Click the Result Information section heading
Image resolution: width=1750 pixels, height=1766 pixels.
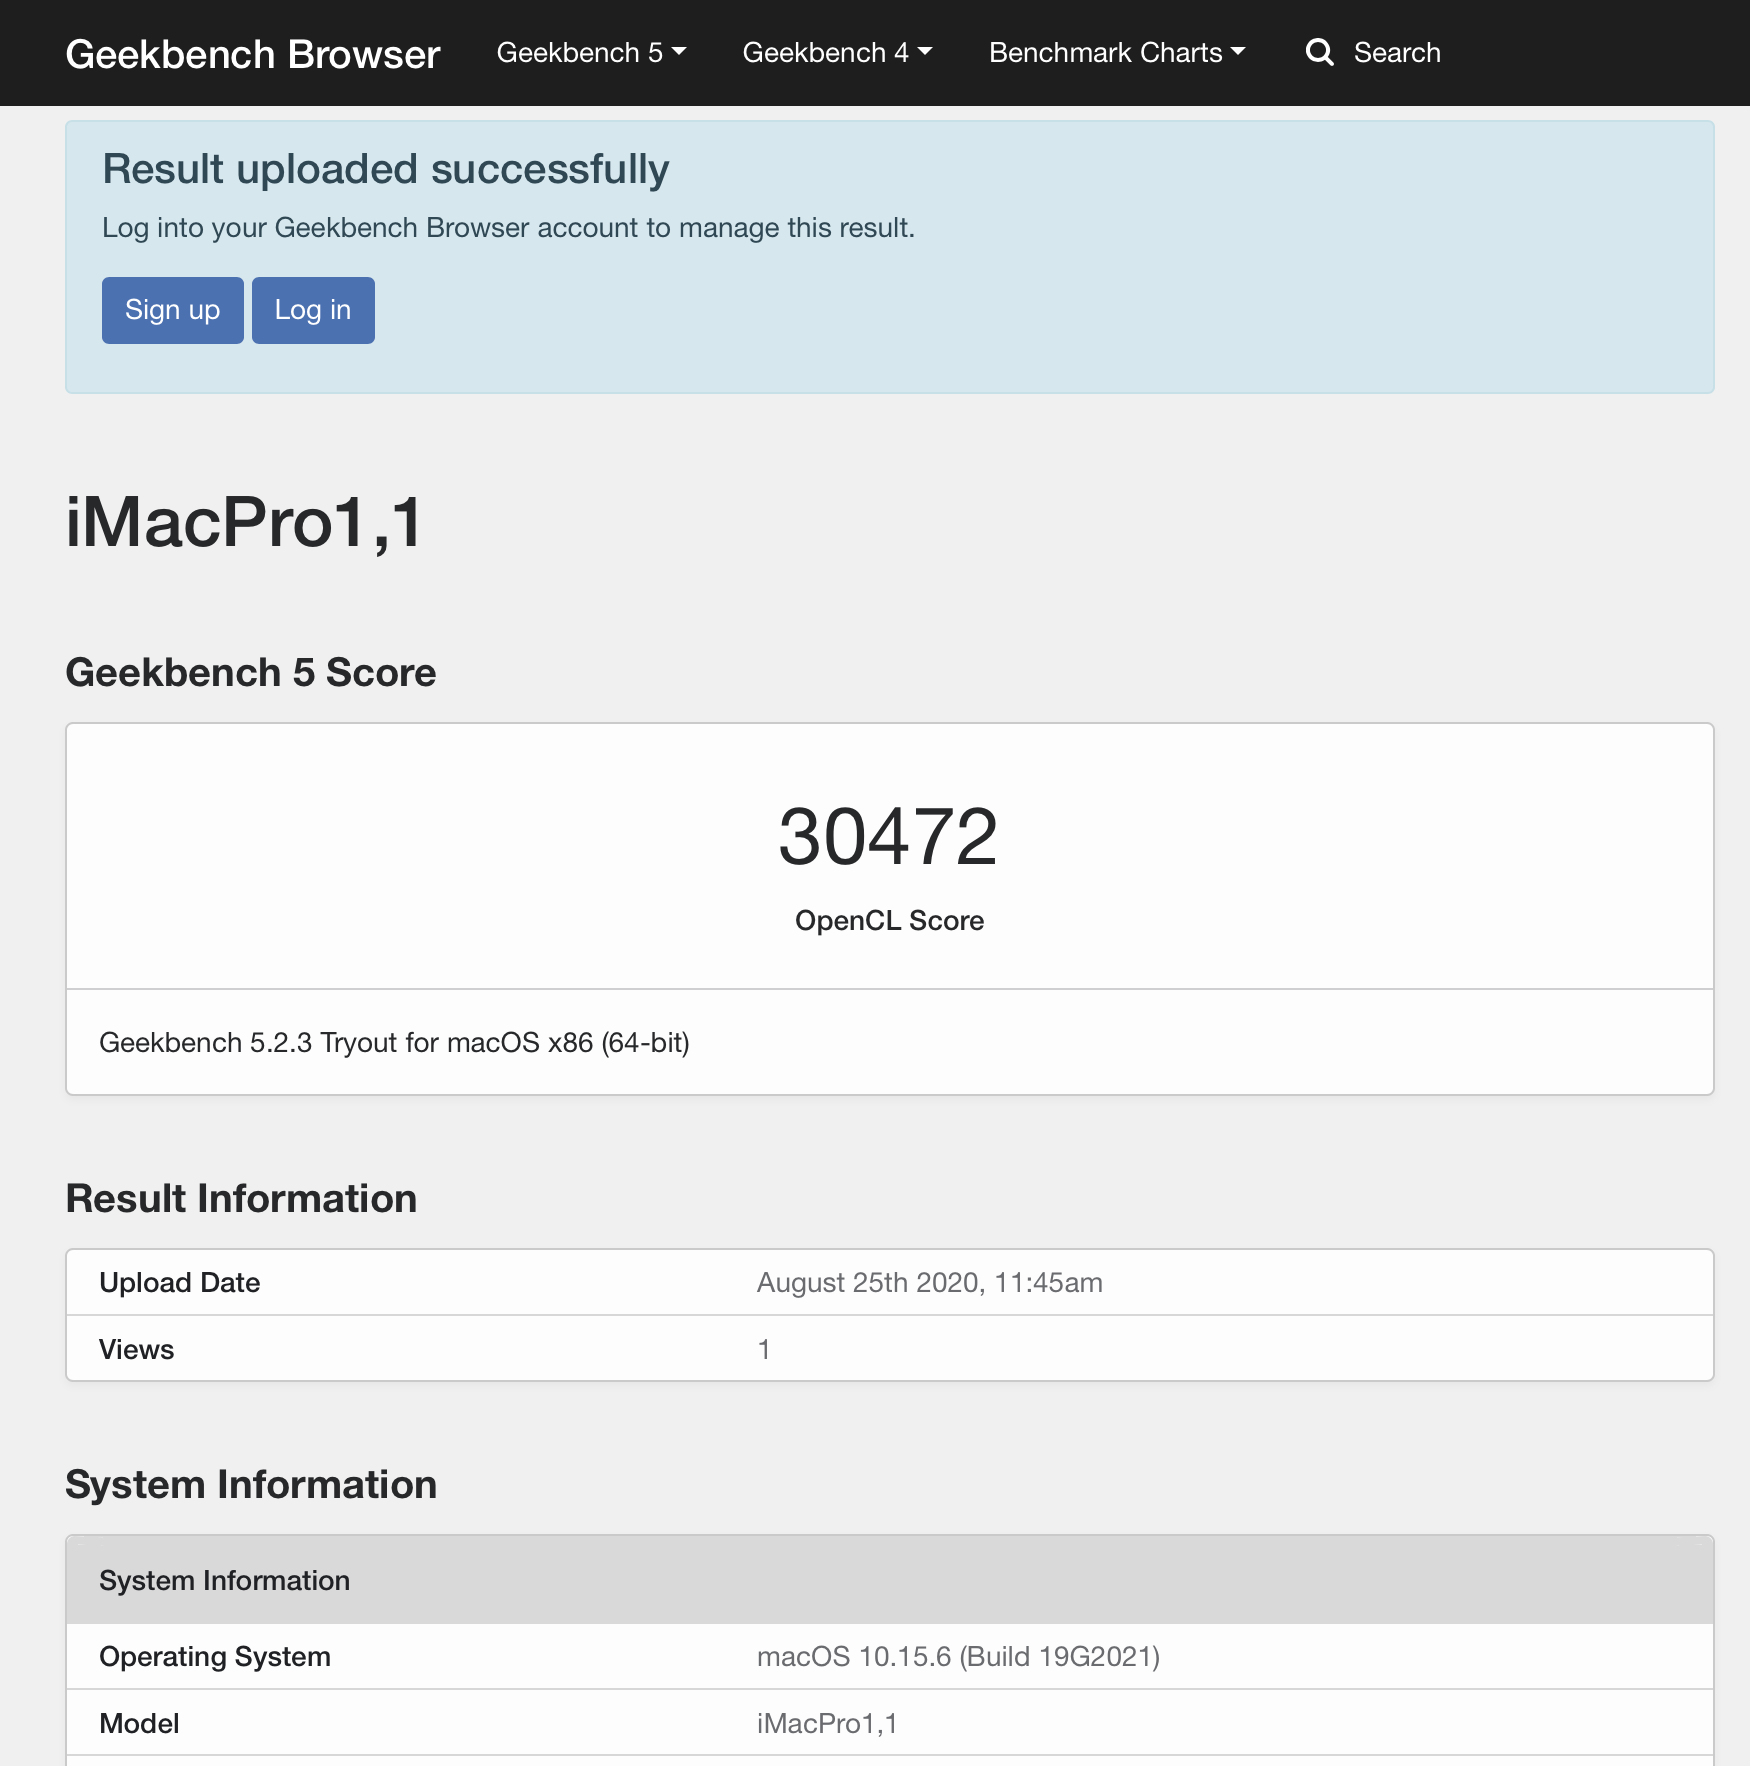241,1198
